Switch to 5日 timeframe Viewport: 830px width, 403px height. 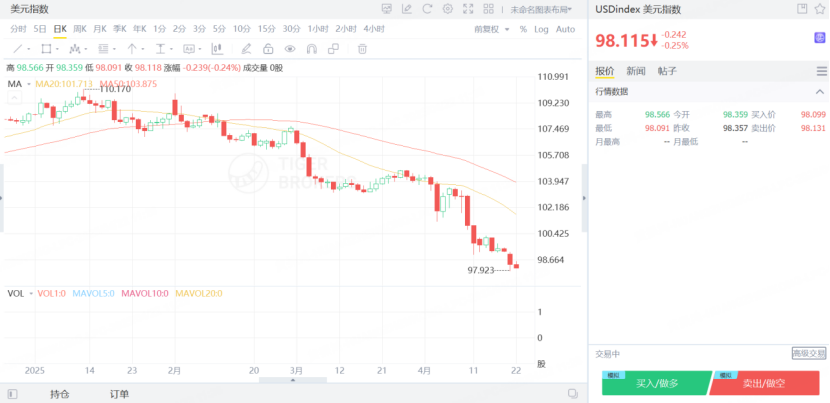coord(40,29)
